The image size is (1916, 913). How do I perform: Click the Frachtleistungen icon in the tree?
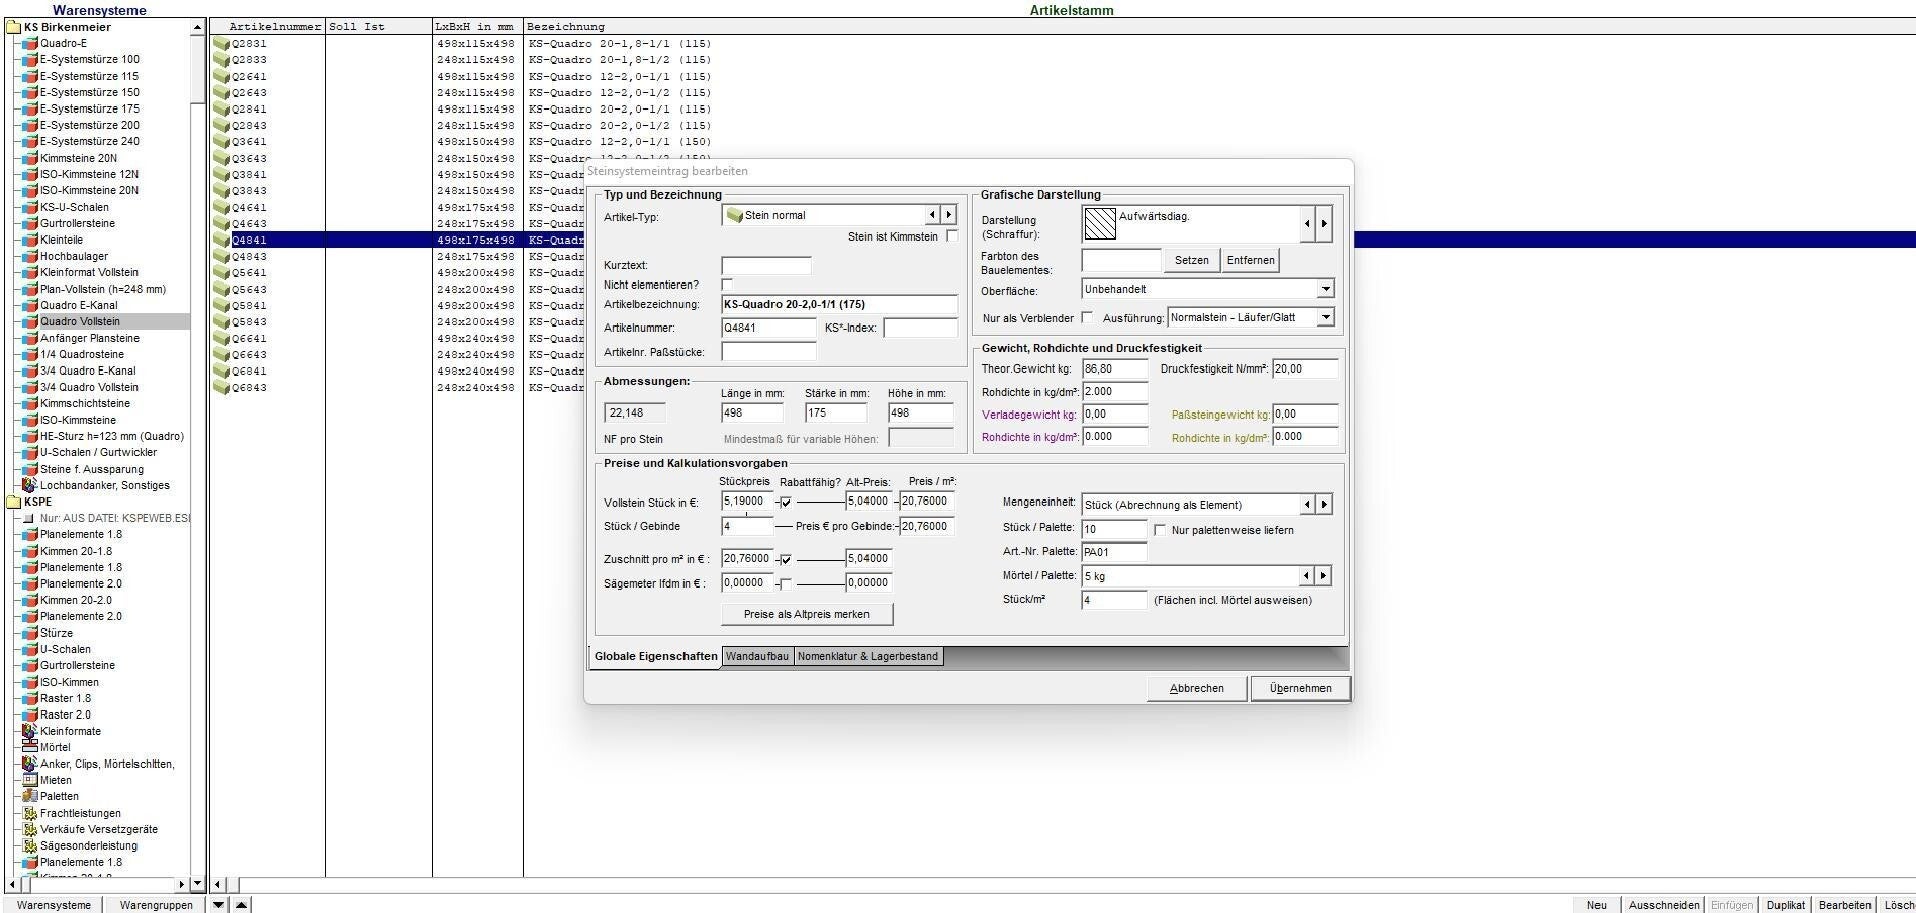pyautogui.click(x=29, y=813)
